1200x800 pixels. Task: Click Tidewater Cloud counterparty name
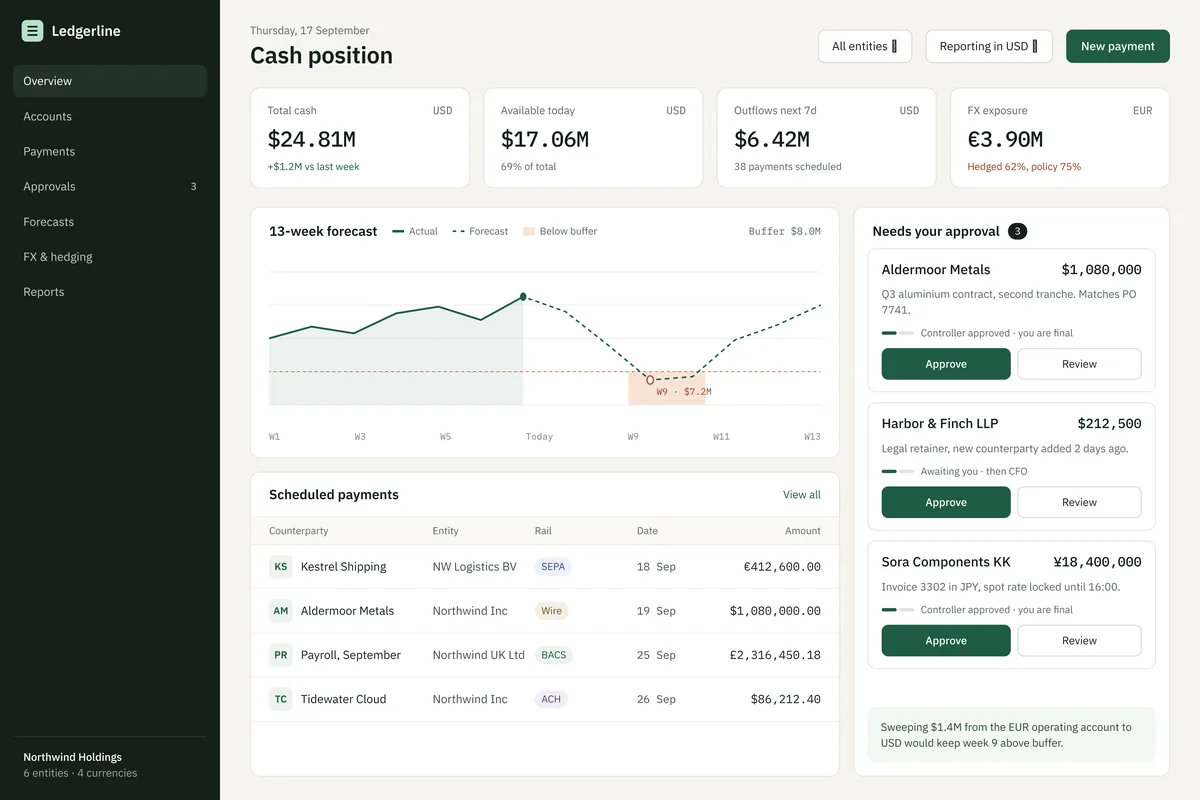pyautogui.click(x=343, y=699)
